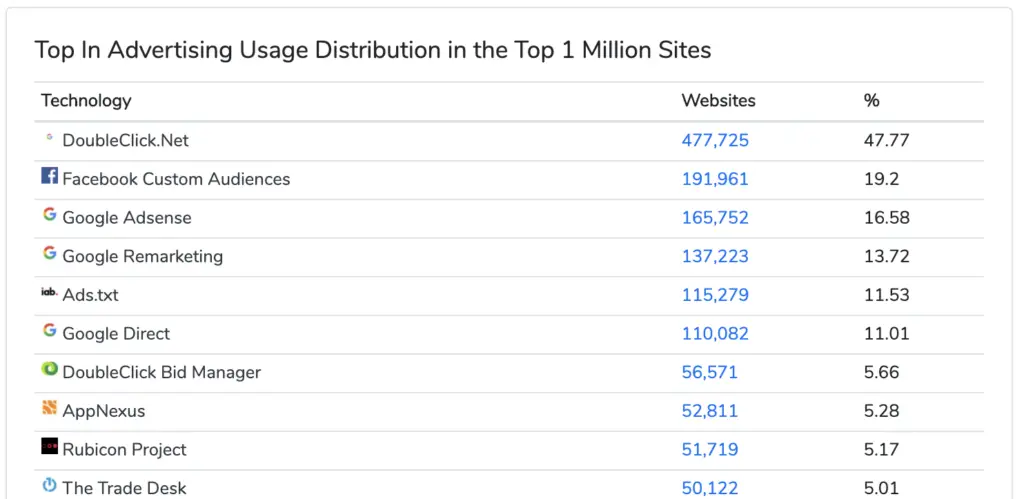Click the DoubleClick.Net logo icon
Image resolution: width=1024 pixels, height=499 pixels.
(49, 137)
